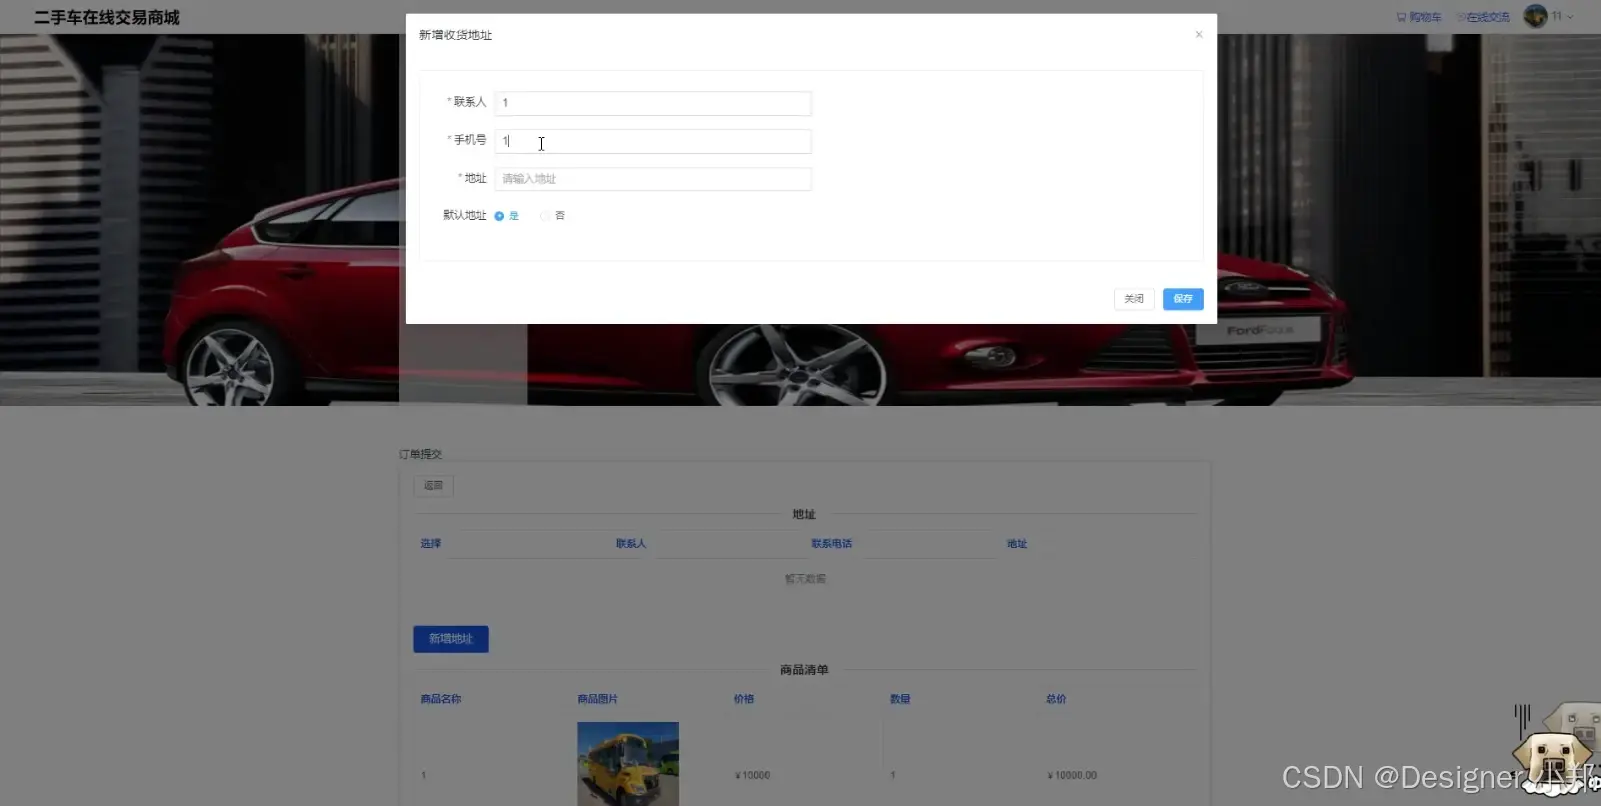The height and width of the screenshot is (806, 1601).
Task: Click the 地址 address input field
Action: pyautogui.click(x=653, y=179)
